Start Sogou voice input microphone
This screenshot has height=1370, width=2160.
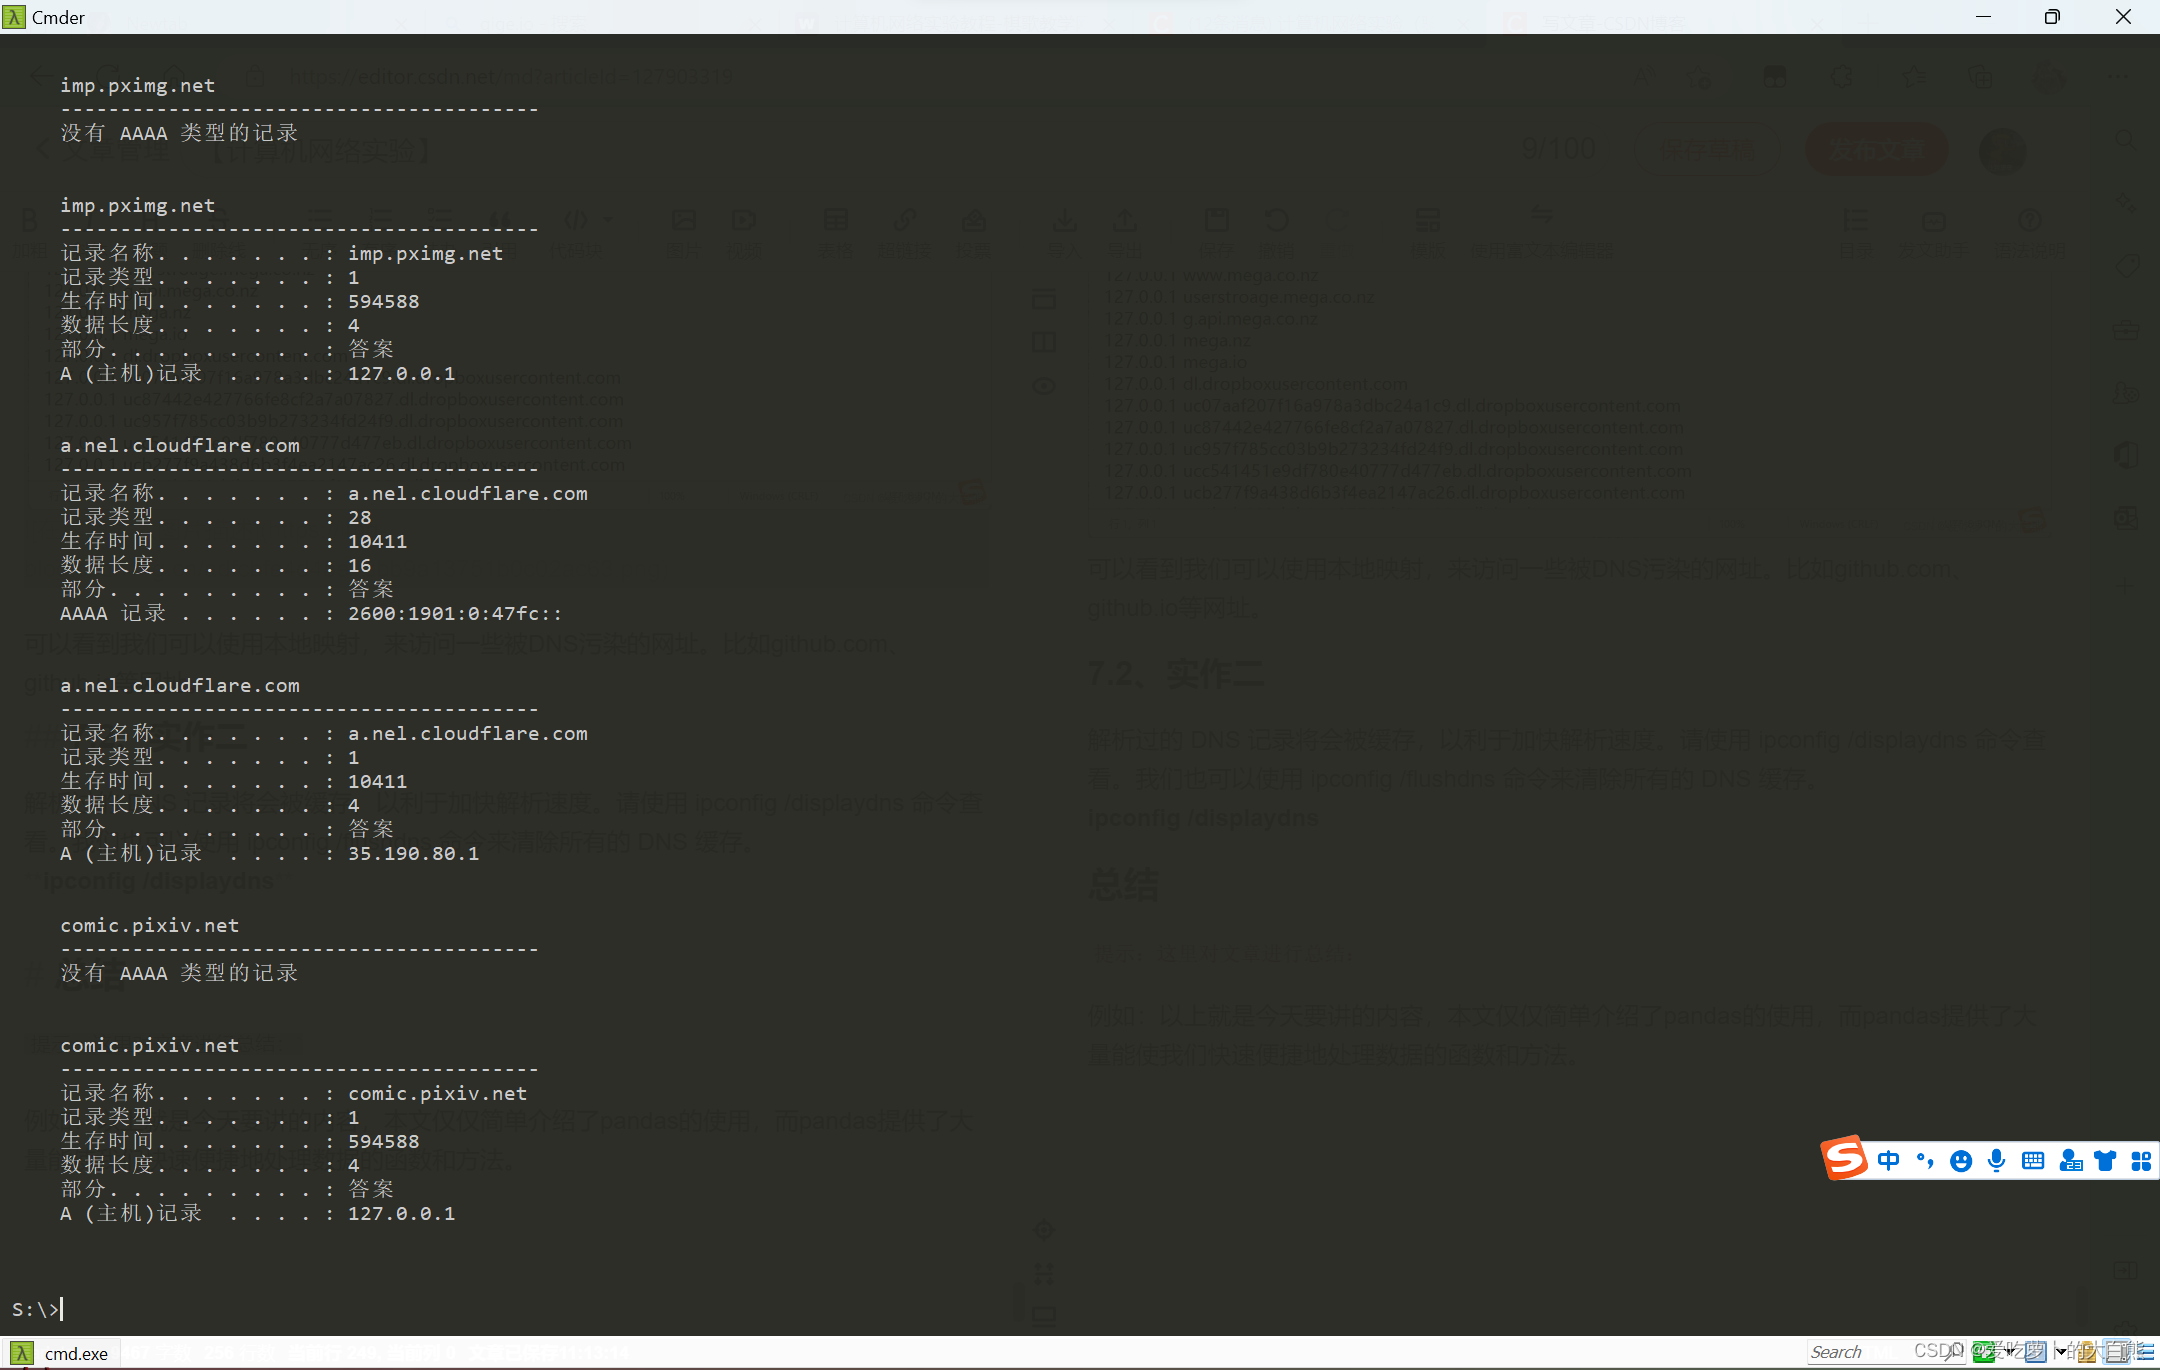pos(1997,1161)
